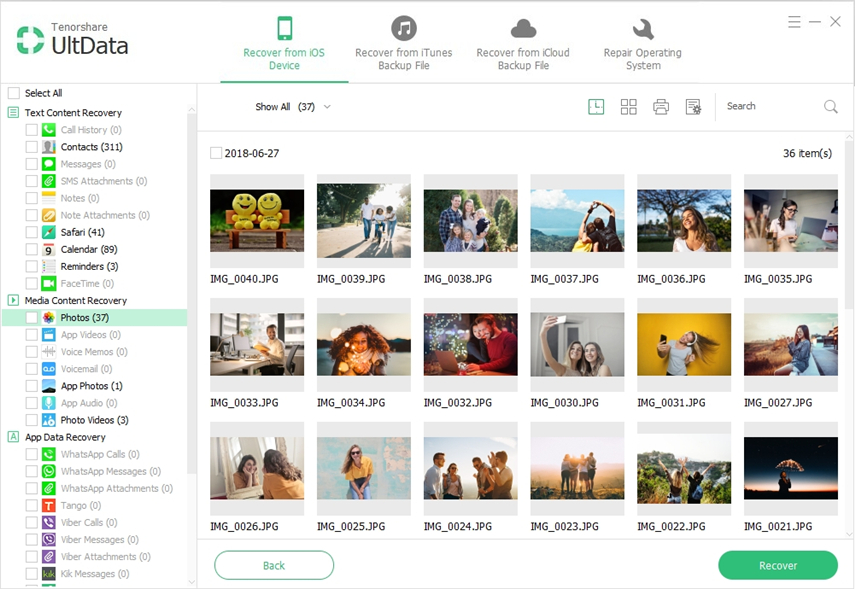855x589 pixels.
Task: Click the SMS Attachments icon
Action: tap(49, 181)
